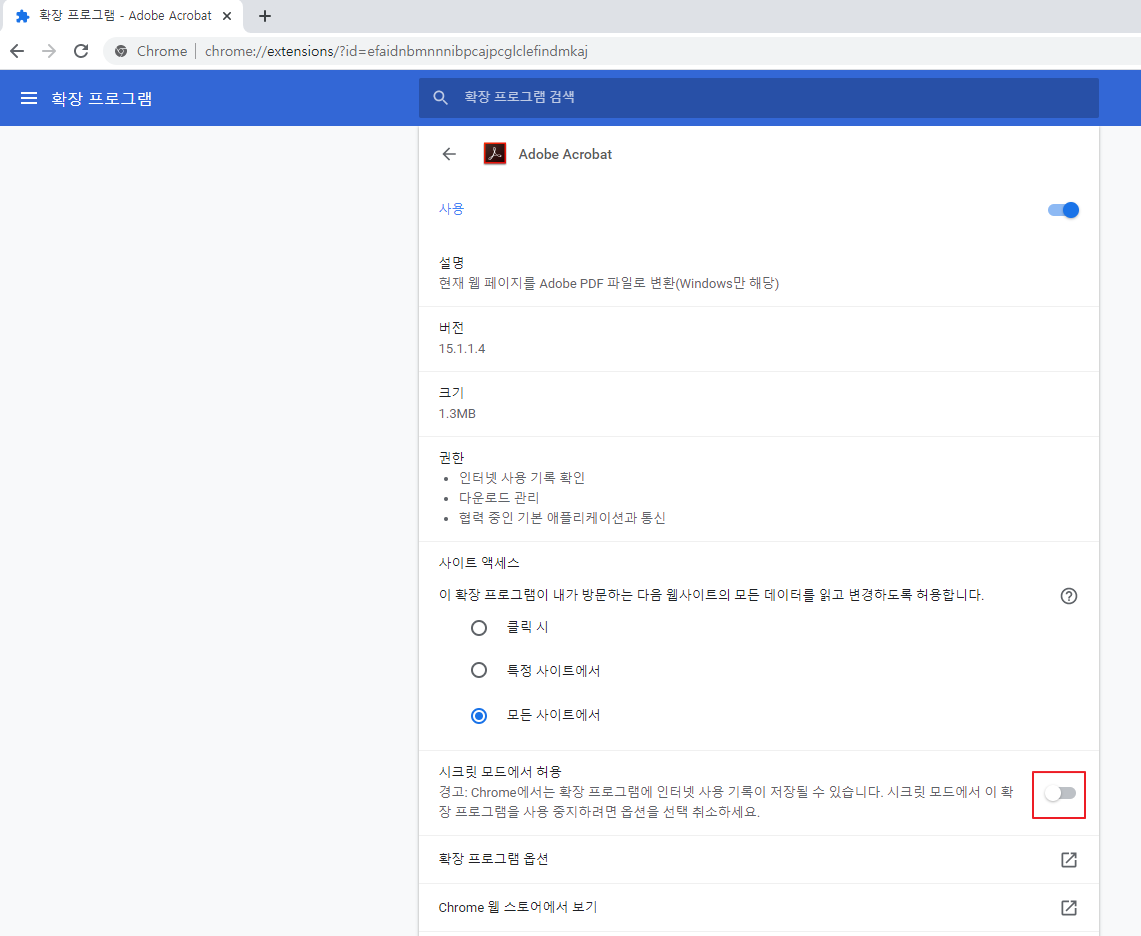This screenshot has width=1141, height=936.
Task: Close the Adobe Acrobat extensions tab
Action: [x=227, y=16]
